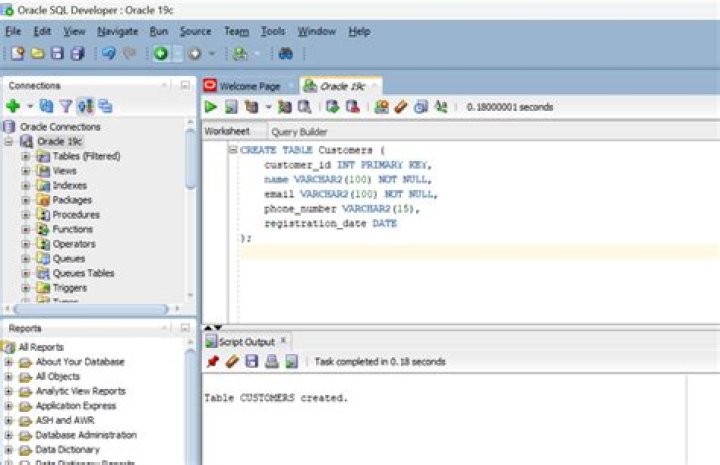Click the filter funnel in Connections panel
Screen dimensions: 720x465
click(66, 106)
